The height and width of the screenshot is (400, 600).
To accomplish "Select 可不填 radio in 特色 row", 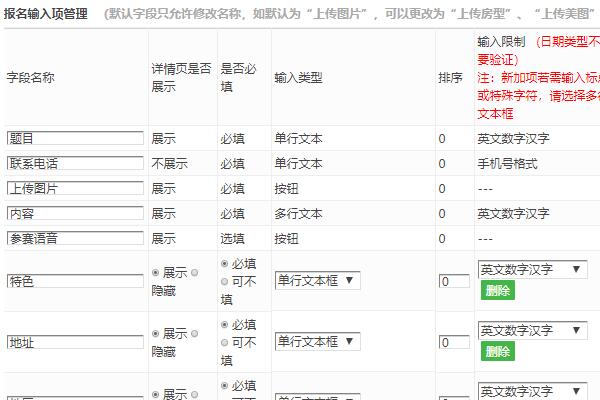I will coord(225,282).
